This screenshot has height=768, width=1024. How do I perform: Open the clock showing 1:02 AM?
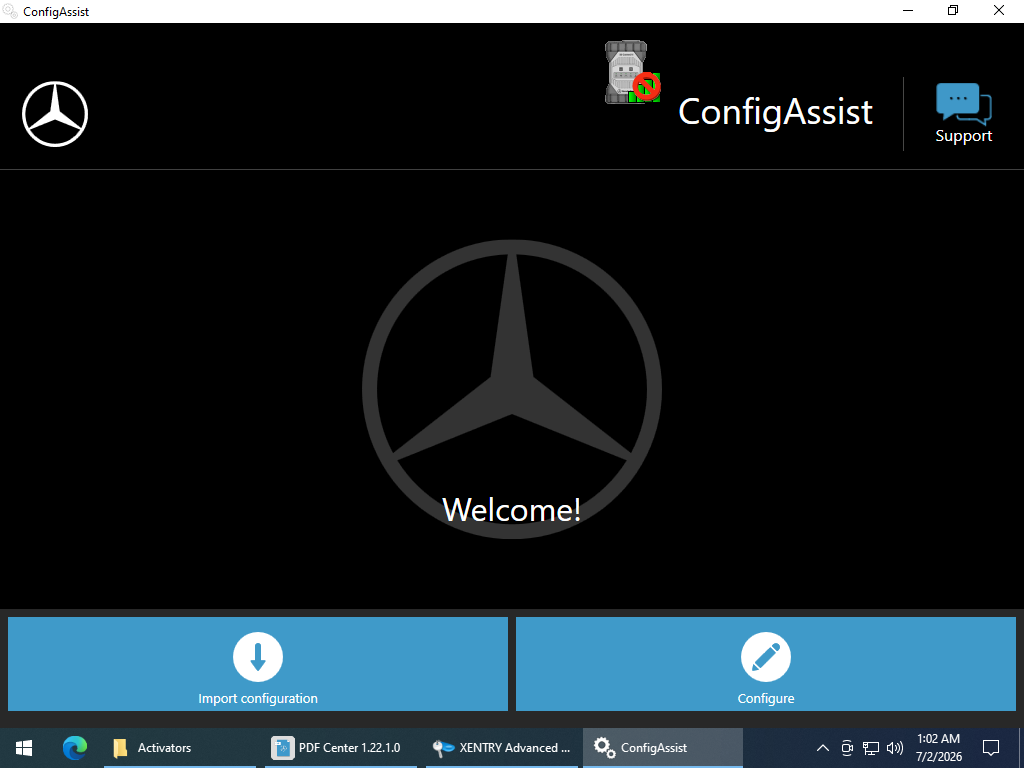[x=938, y=748]
